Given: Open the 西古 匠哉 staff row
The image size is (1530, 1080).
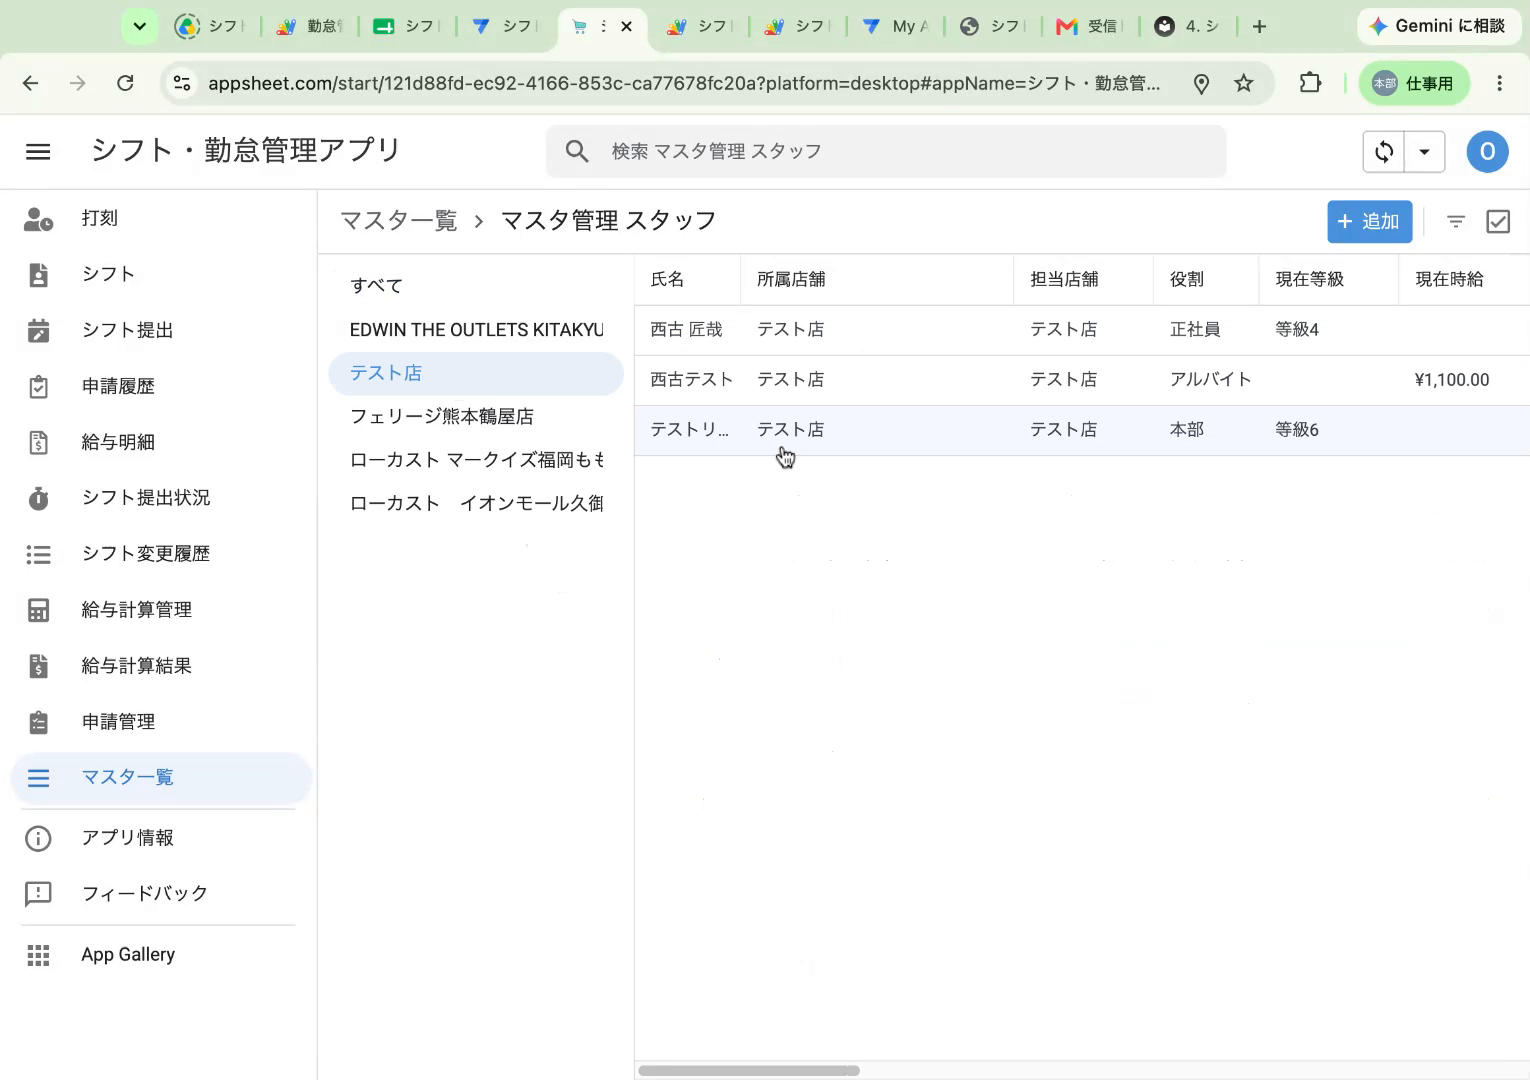Looking at the screenshot, I should 1082,330.
